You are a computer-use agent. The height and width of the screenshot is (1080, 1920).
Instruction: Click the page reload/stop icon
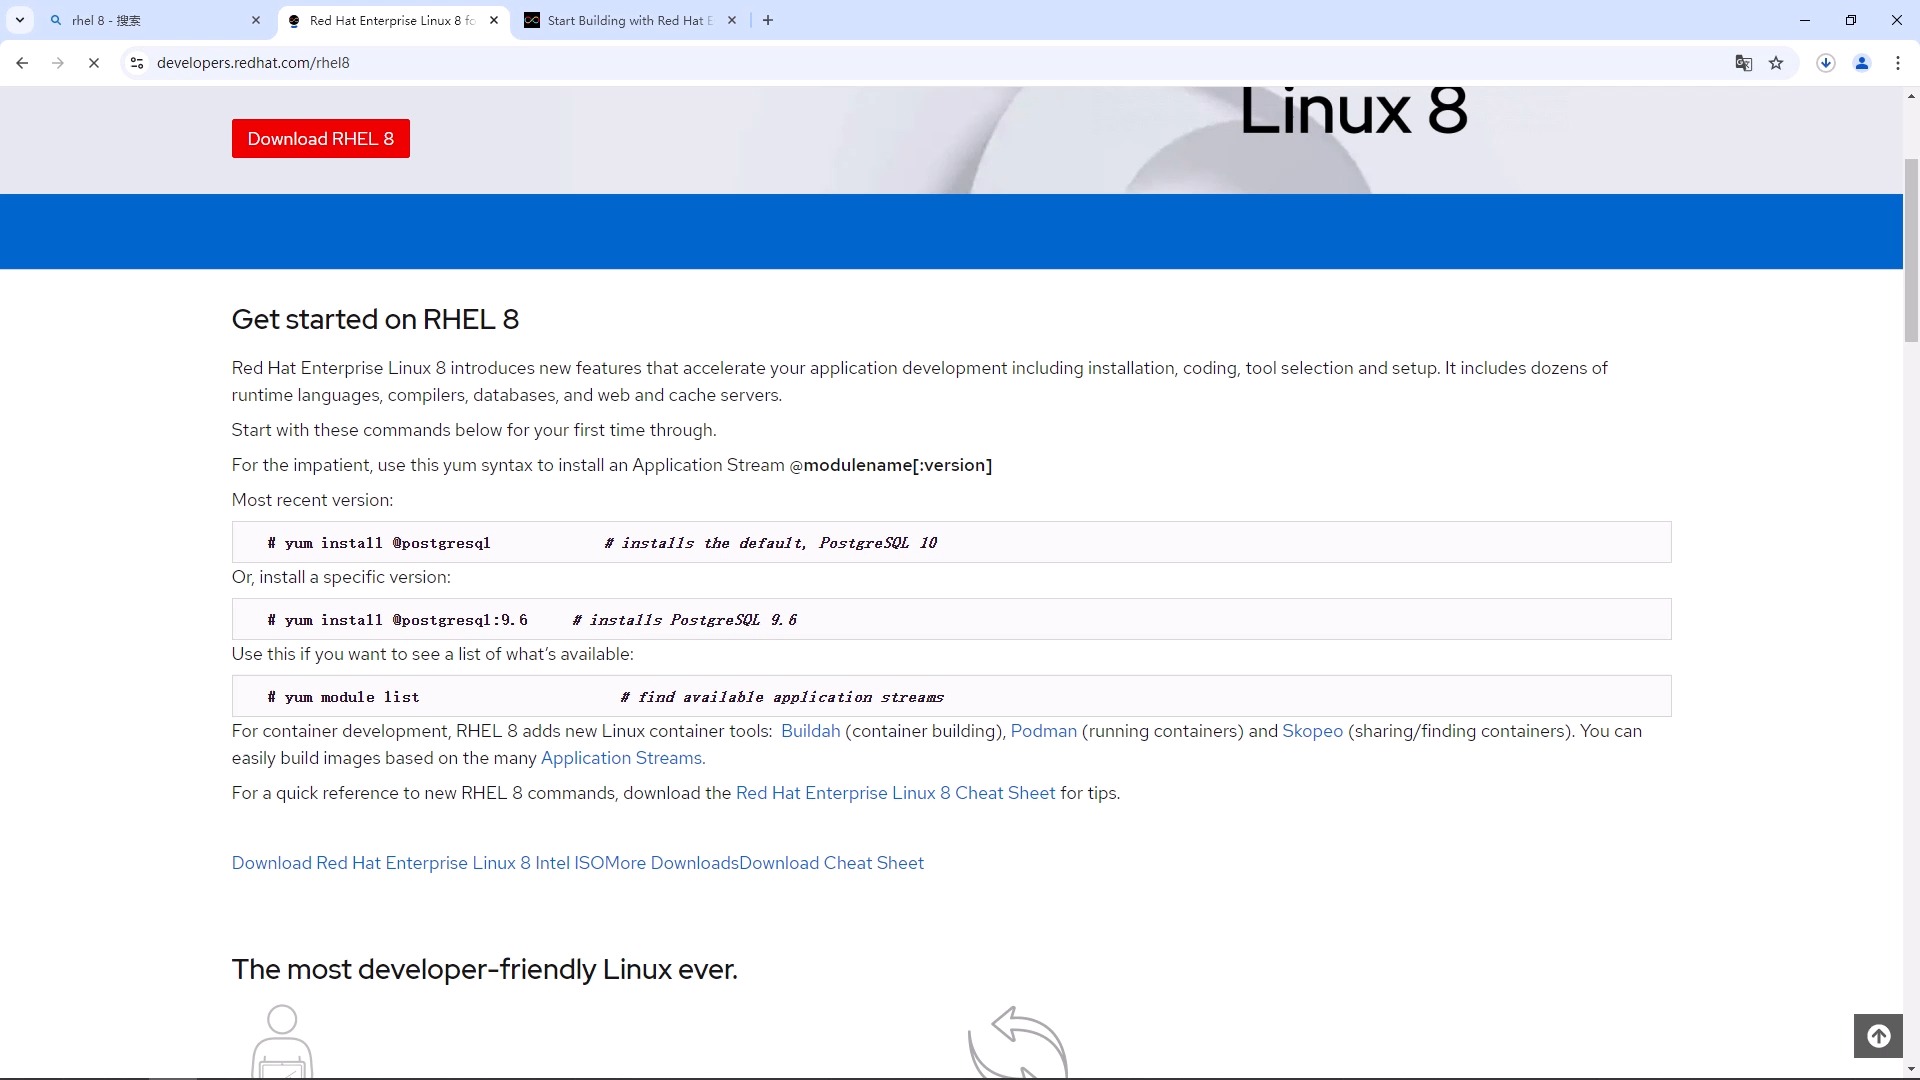coord(94,62)
